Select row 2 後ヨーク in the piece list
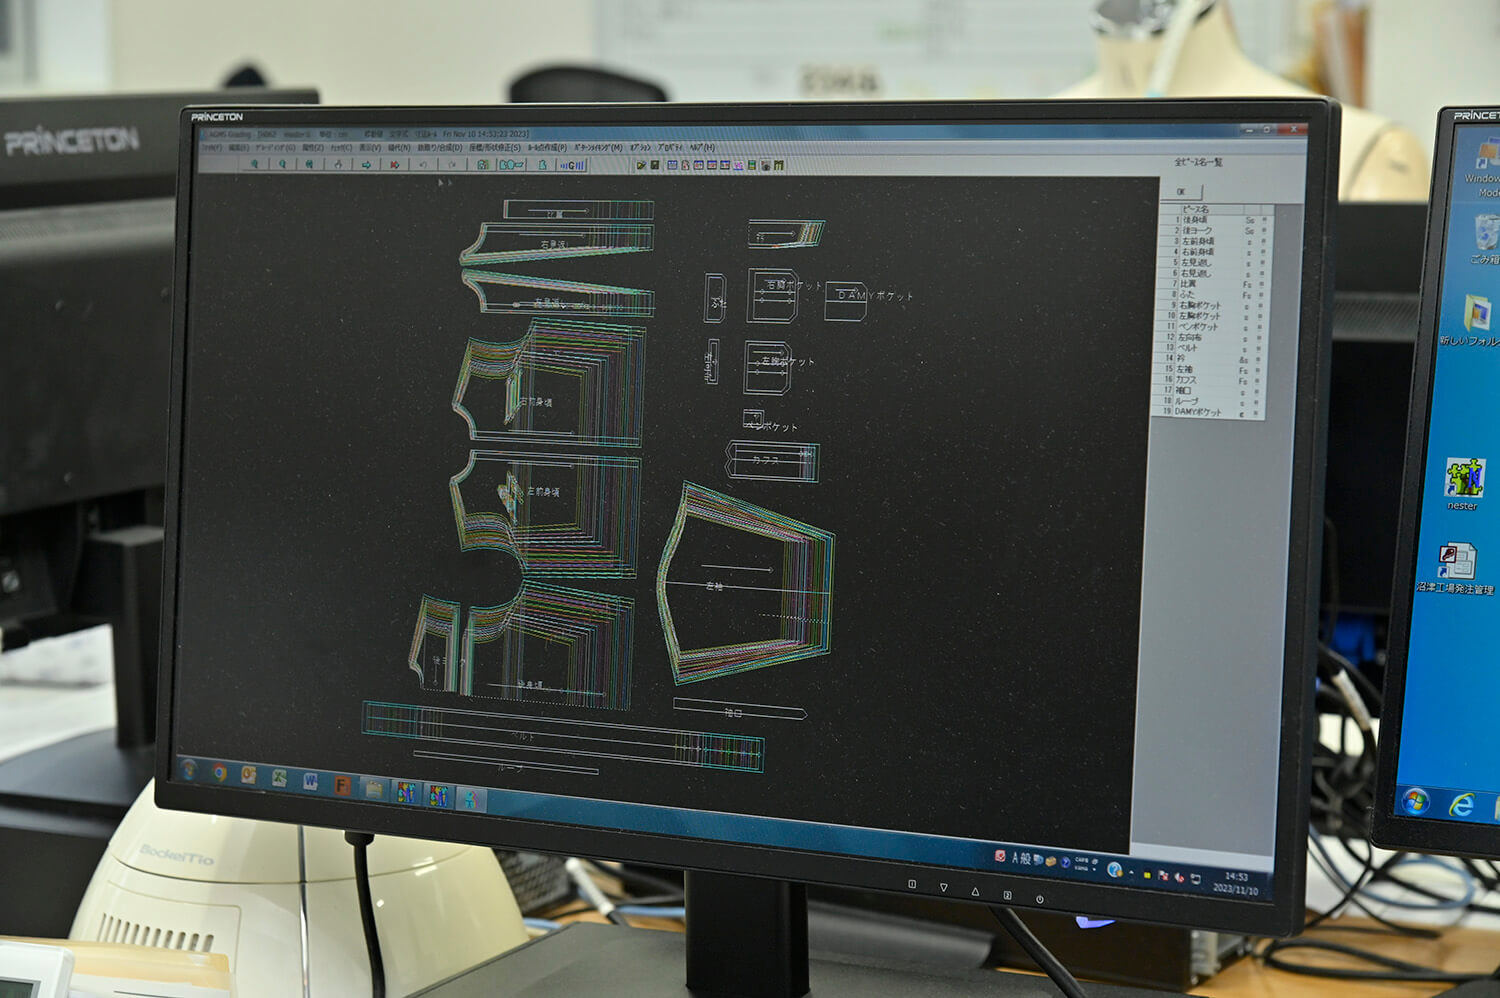Image resolution: width=1500 pixels, height=998 pixels. click(x=1215, y=231)
